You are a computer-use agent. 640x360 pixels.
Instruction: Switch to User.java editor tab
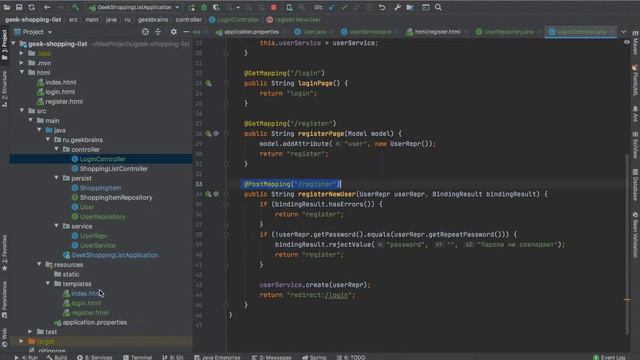[x=310, y=32]
